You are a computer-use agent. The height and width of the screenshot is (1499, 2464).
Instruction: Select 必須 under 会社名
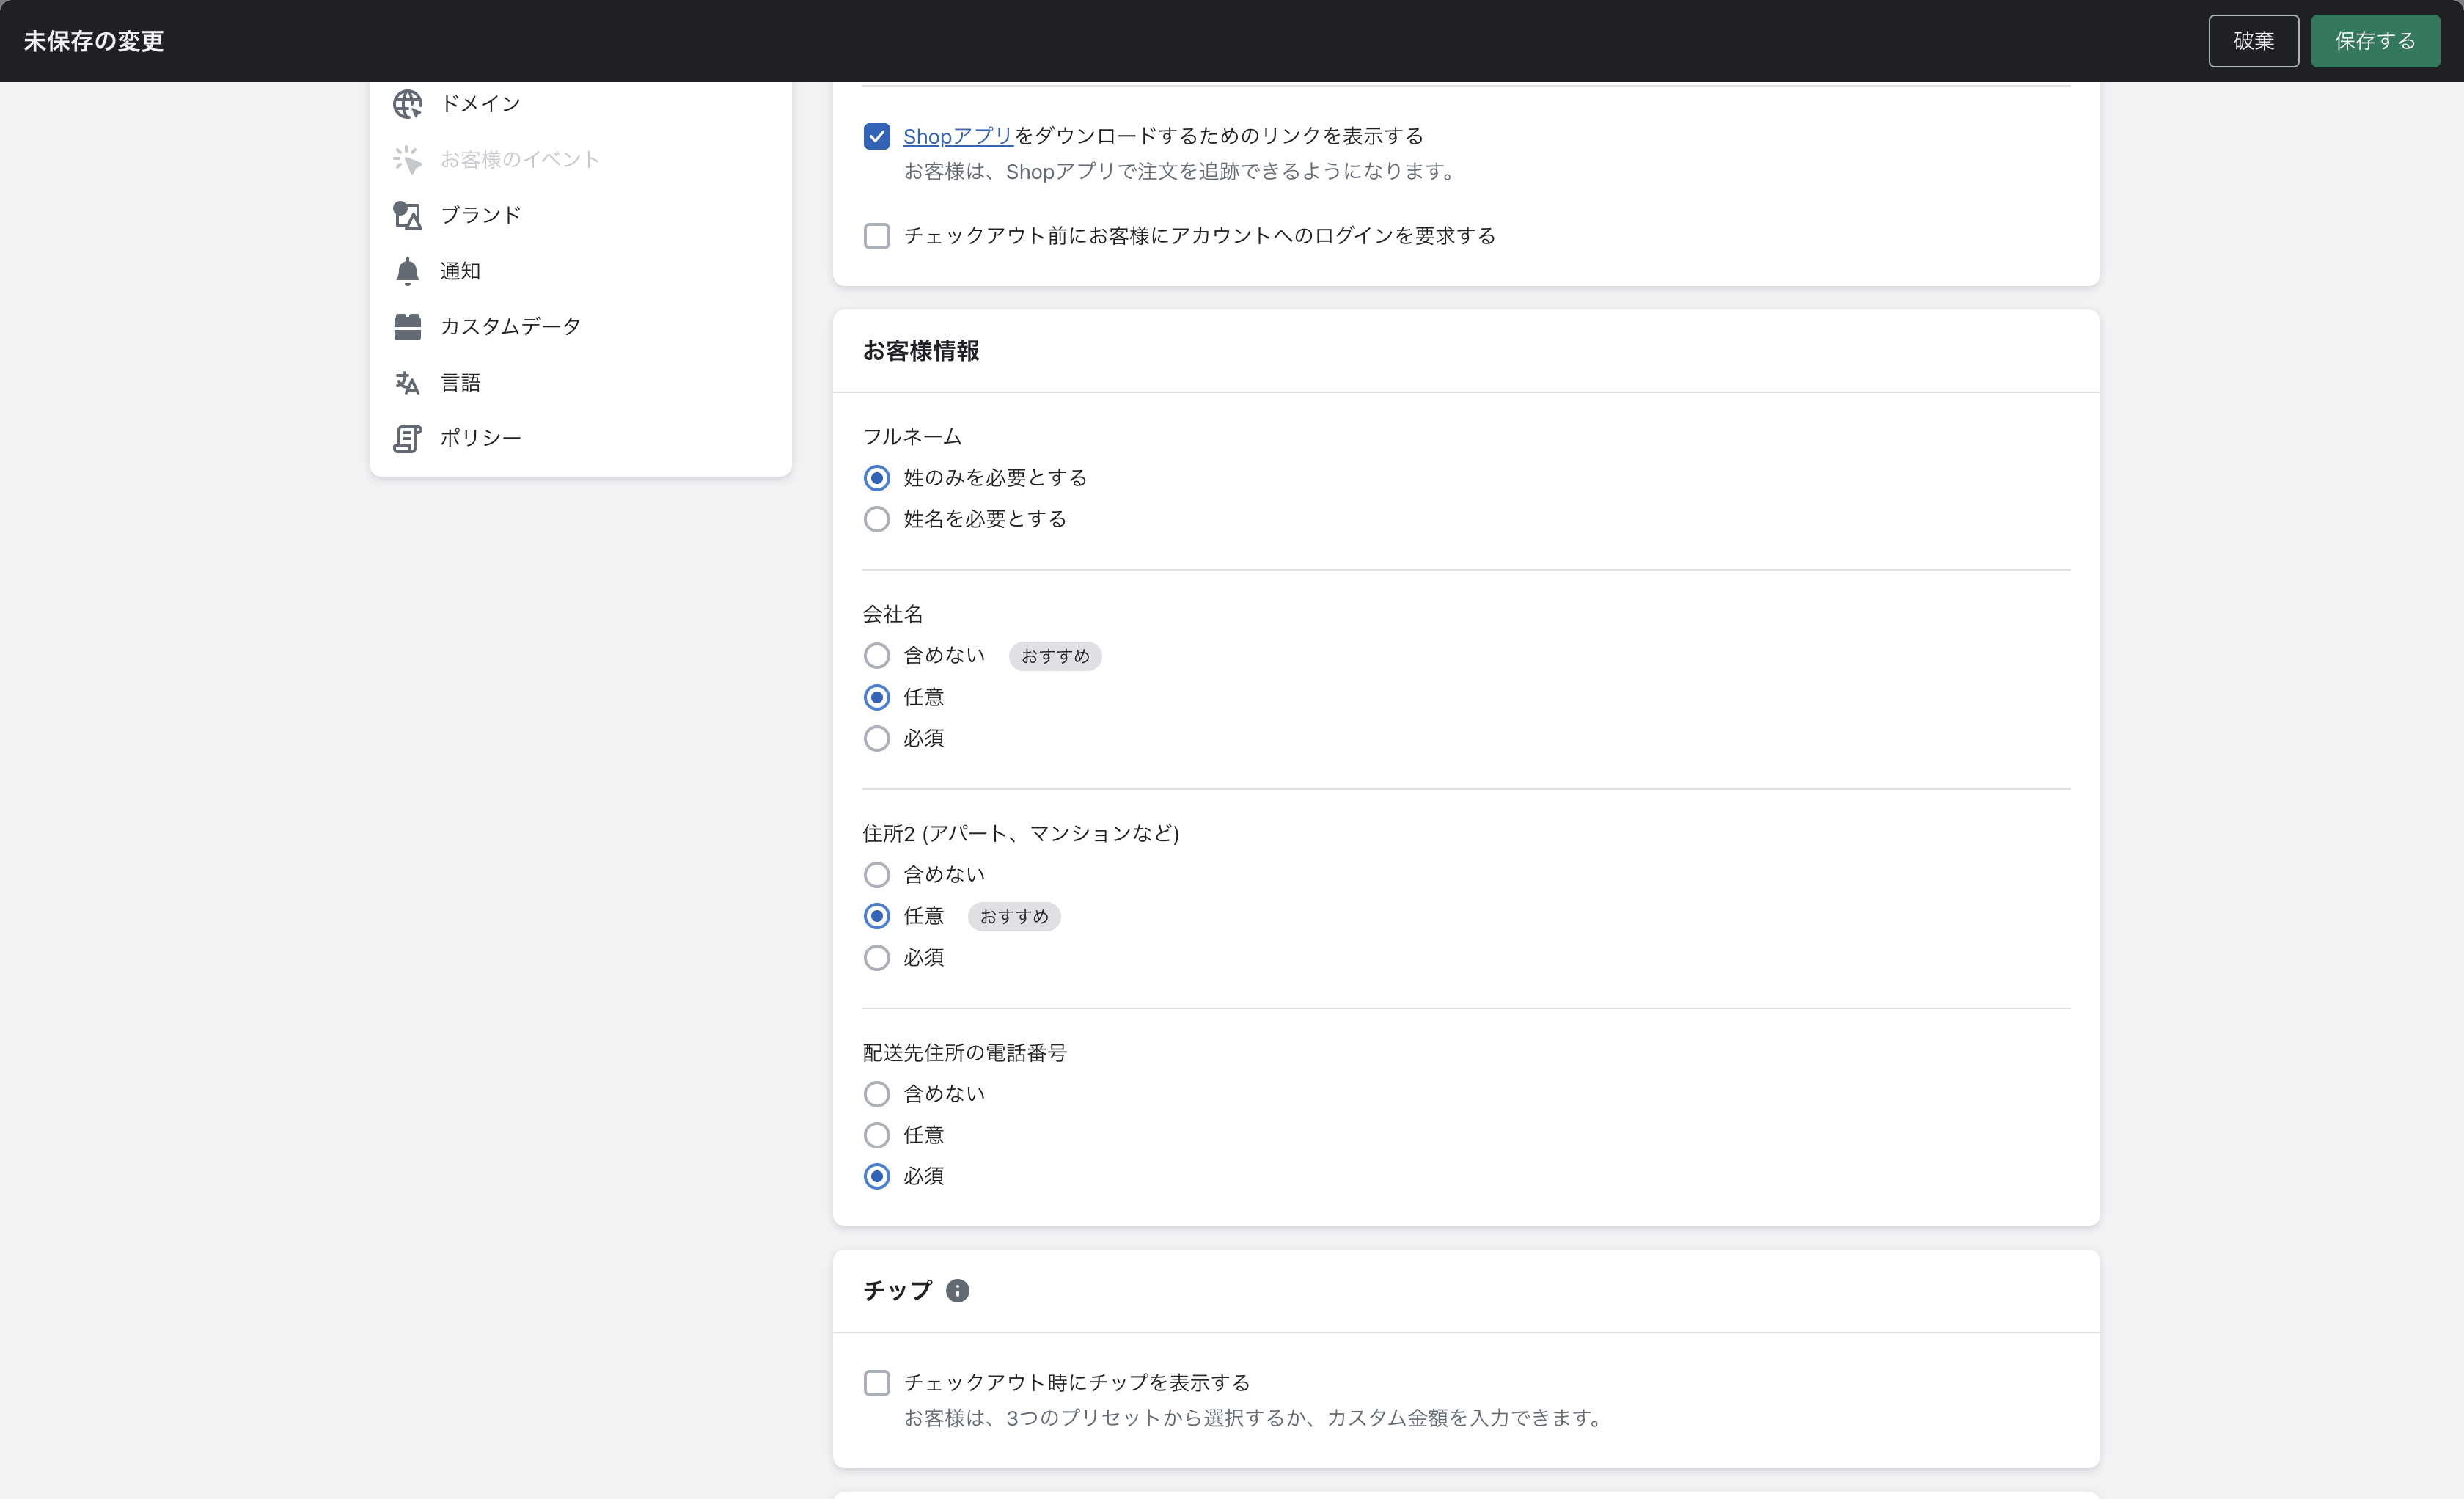point(877,738)
